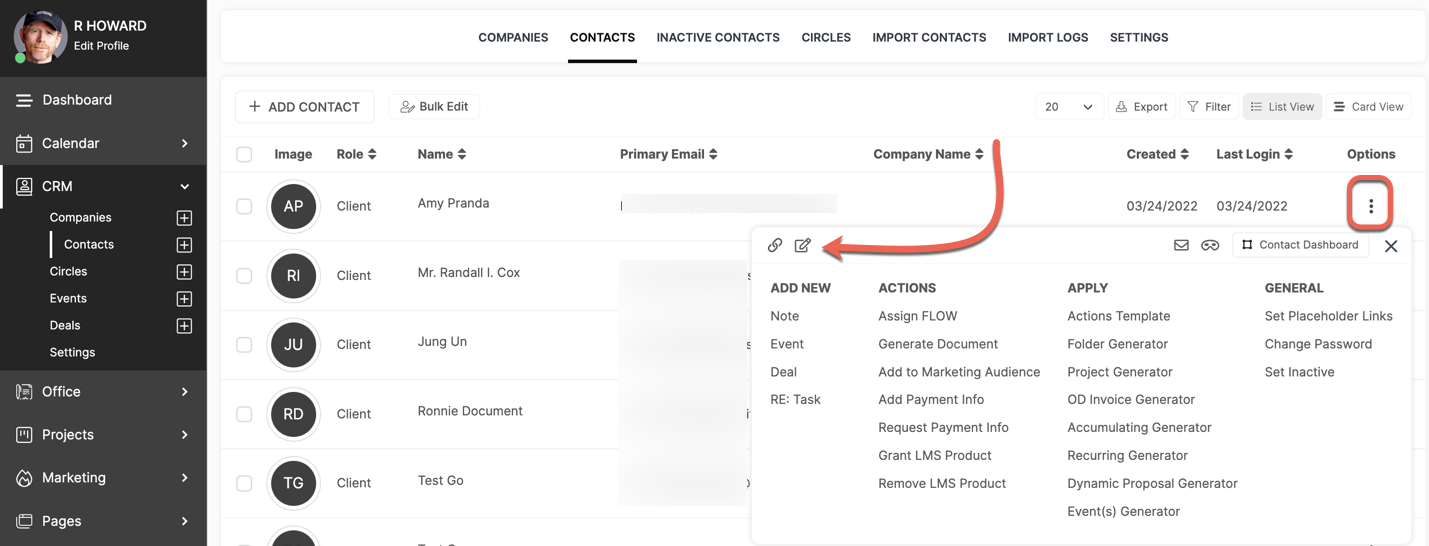Click the RI avatar for Randall Cox
Image resolution: width=1429 pixels, height=546 pixels.
293,275
